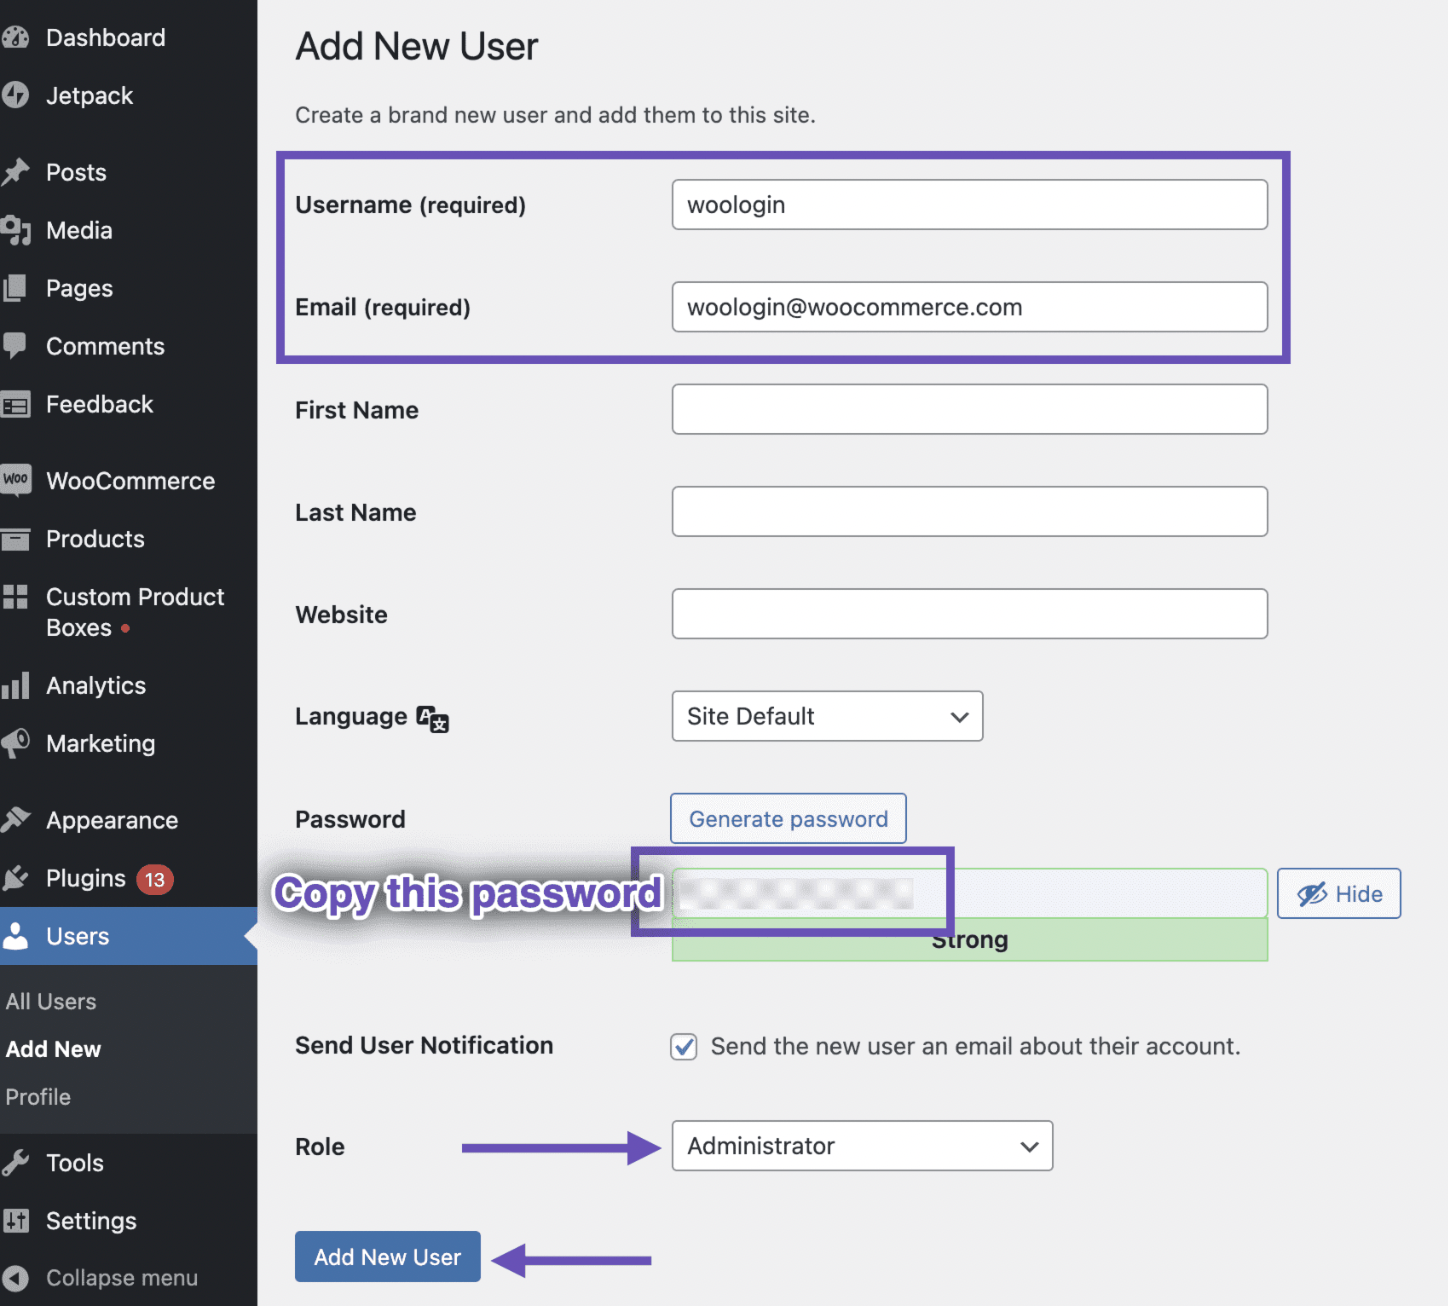
Task: Open the Marketing section
Action: [100, 743]
